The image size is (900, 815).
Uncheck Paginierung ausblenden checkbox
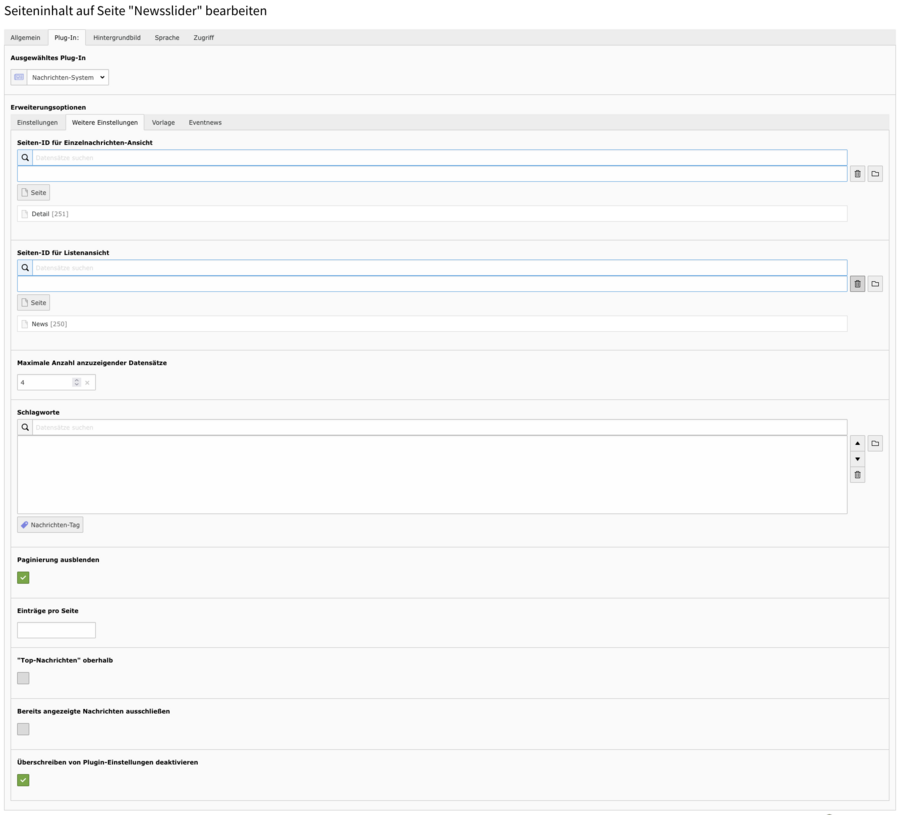pos(23,577)
